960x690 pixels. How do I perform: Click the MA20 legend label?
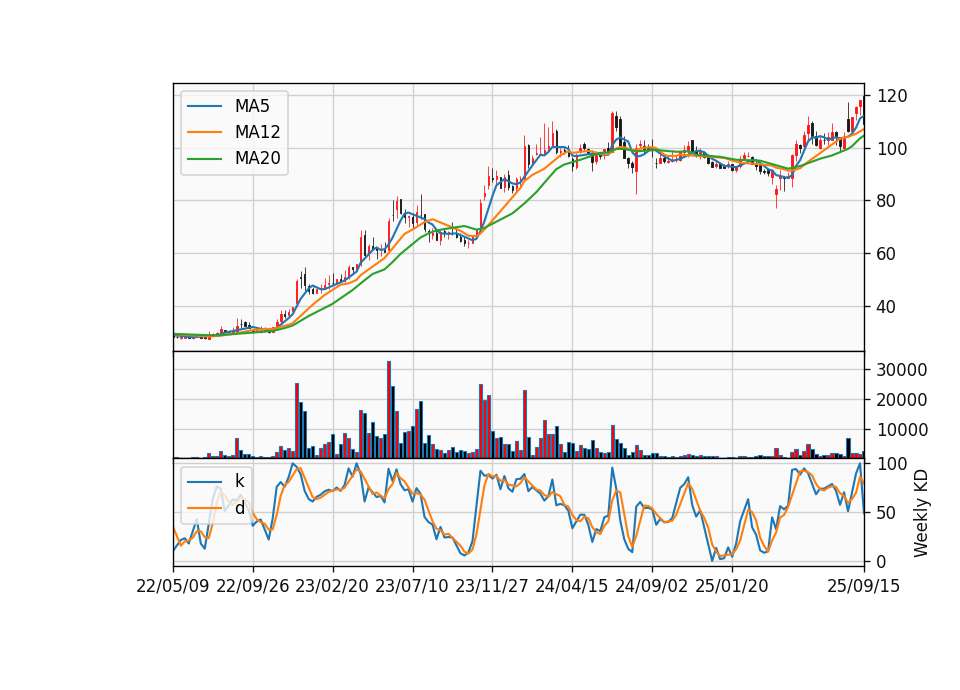click(x=257, y=158)
